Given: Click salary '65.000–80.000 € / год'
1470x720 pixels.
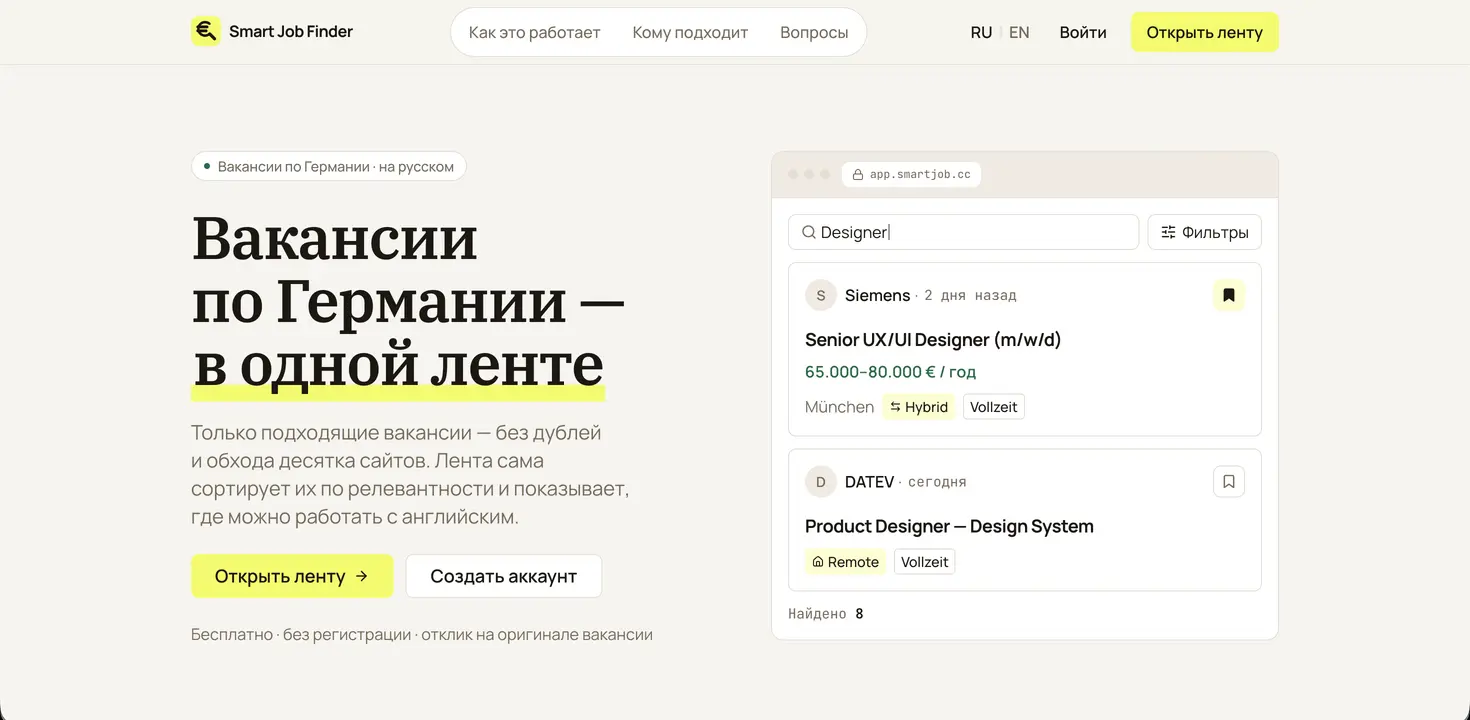Looking at the screenshot, I should point(890,372).
